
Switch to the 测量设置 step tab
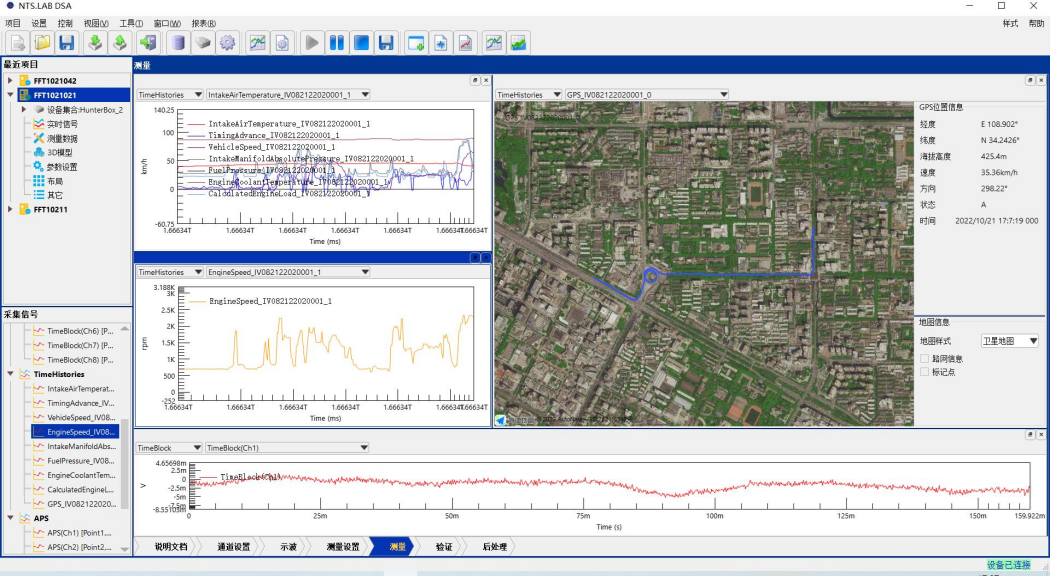pos(343,547)
